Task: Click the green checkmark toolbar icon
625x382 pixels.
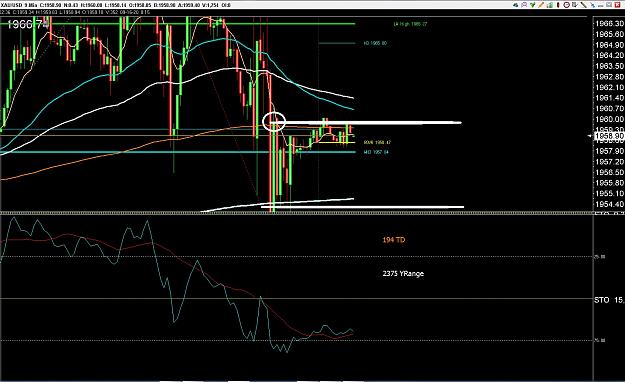Action: tap(533, 5)
